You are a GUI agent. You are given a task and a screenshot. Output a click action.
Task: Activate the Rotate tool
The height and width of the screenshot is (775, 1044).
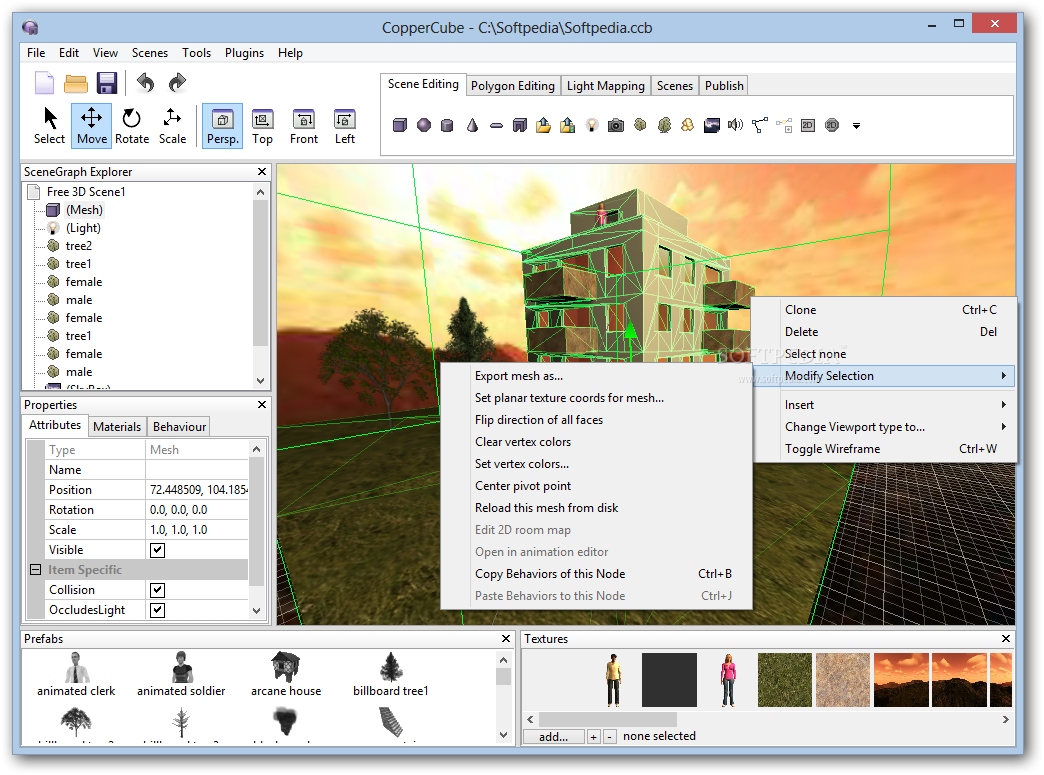[x=132, y=126]
